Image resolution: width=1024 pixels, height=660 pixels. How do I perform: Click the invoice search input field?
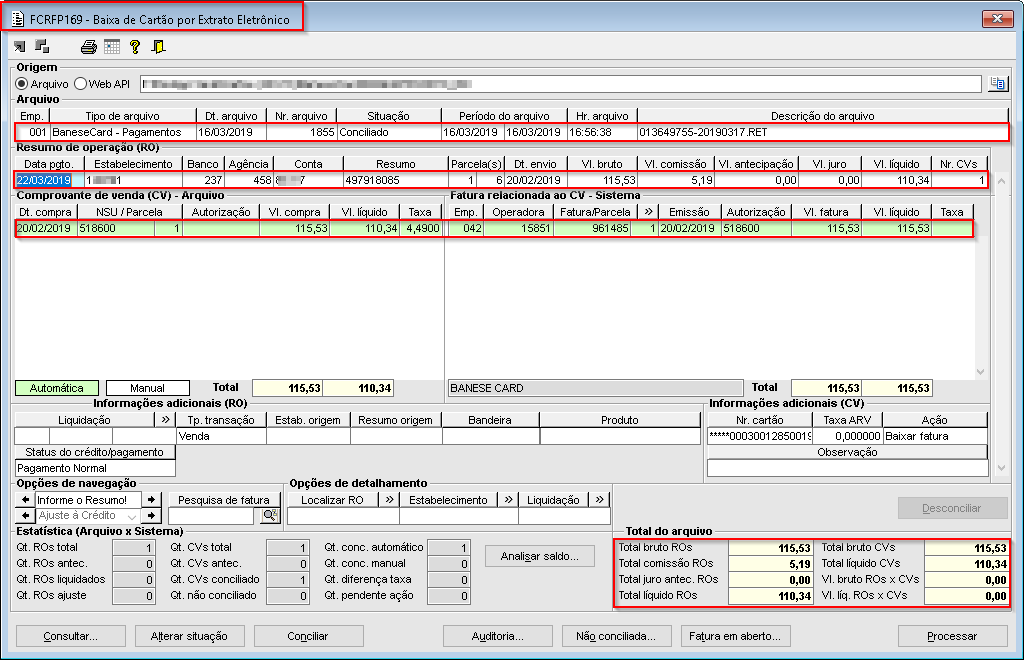pyautogui.click(x=210, y=516)
